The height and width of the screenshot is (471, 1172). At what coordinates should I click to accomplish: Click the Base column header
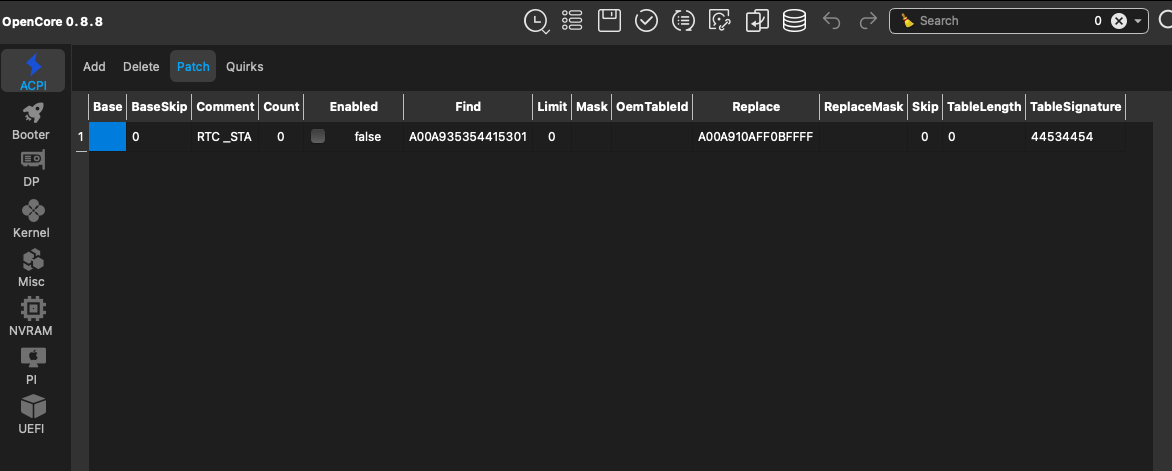click(x=108, y=107)
